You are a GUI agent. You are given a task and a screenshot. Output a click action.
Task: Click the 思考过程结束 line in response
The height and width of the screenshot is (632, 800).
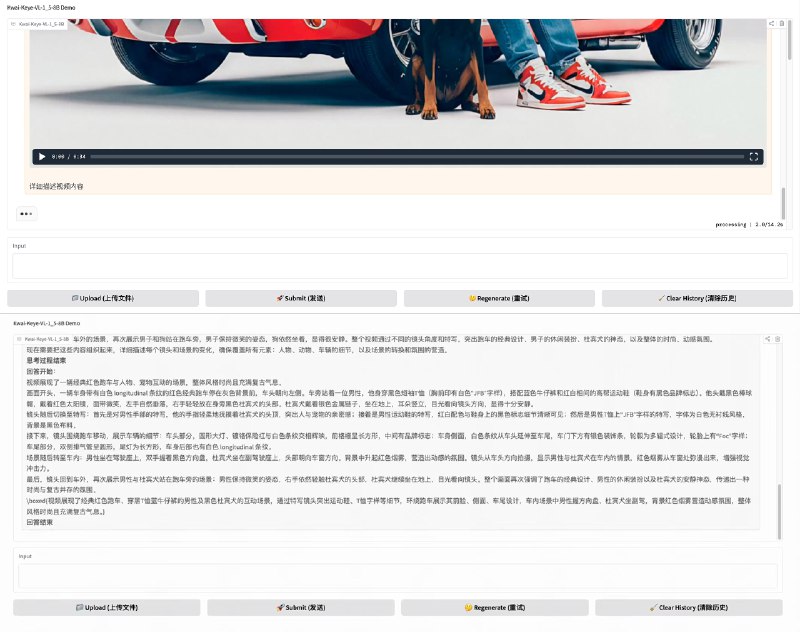46,361
